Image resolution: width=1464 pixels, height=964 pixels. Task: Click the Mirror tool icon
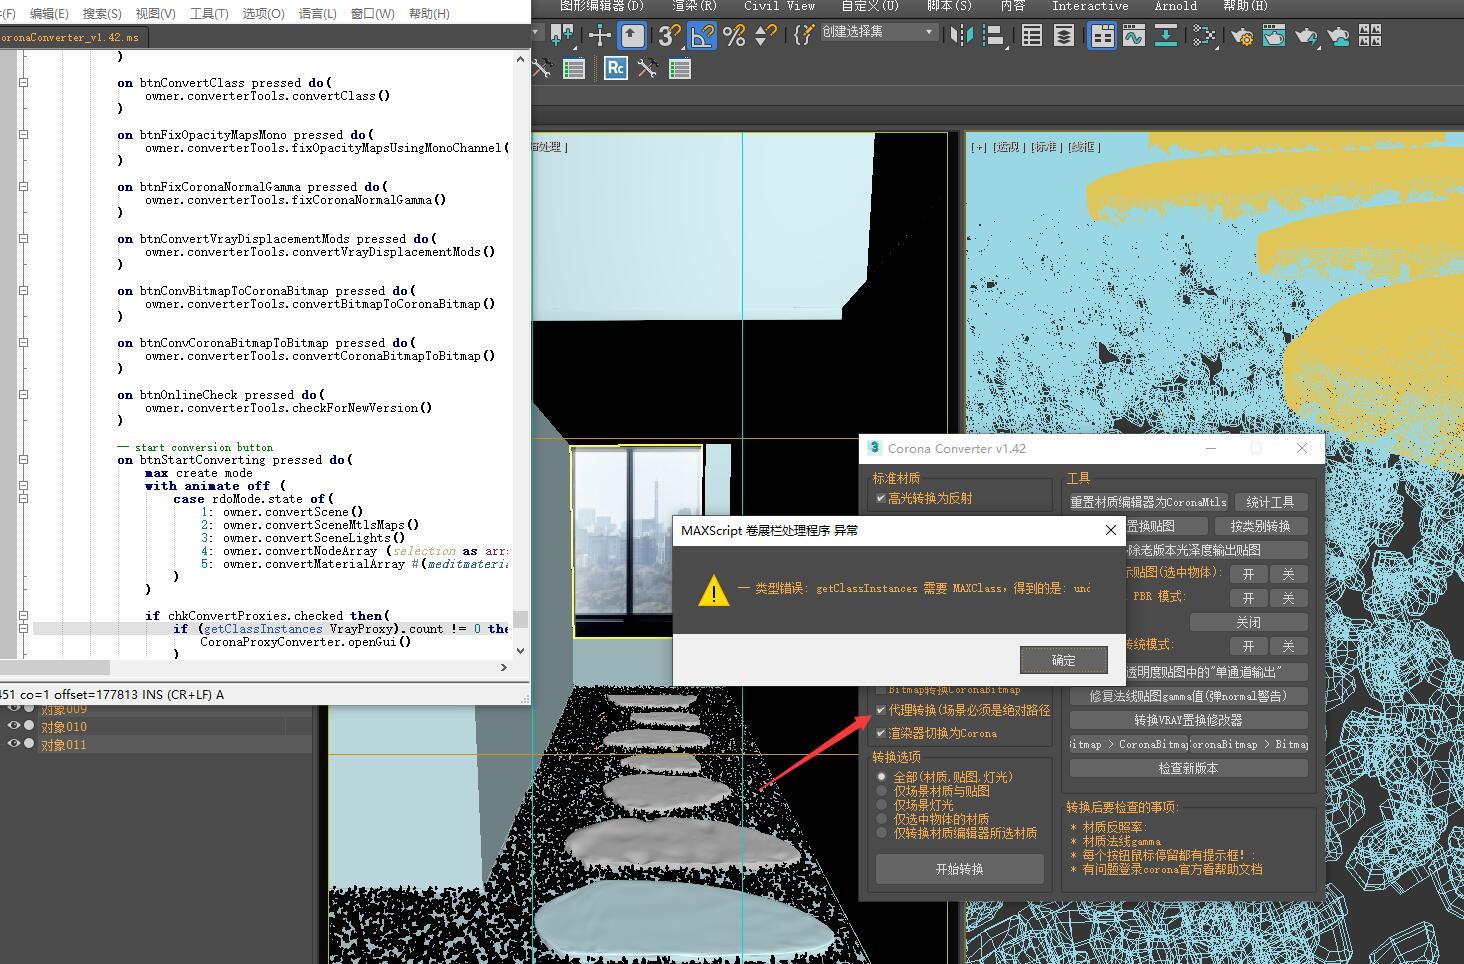[961, 36]
